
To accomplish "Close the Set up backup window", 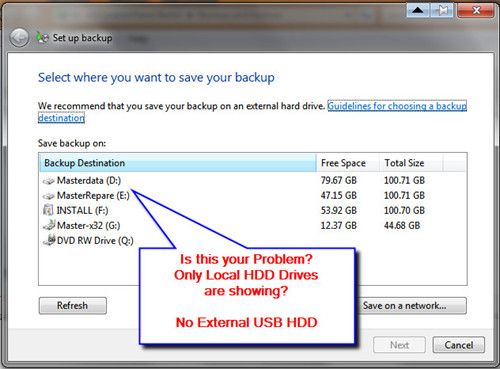I will click(476, 11).
